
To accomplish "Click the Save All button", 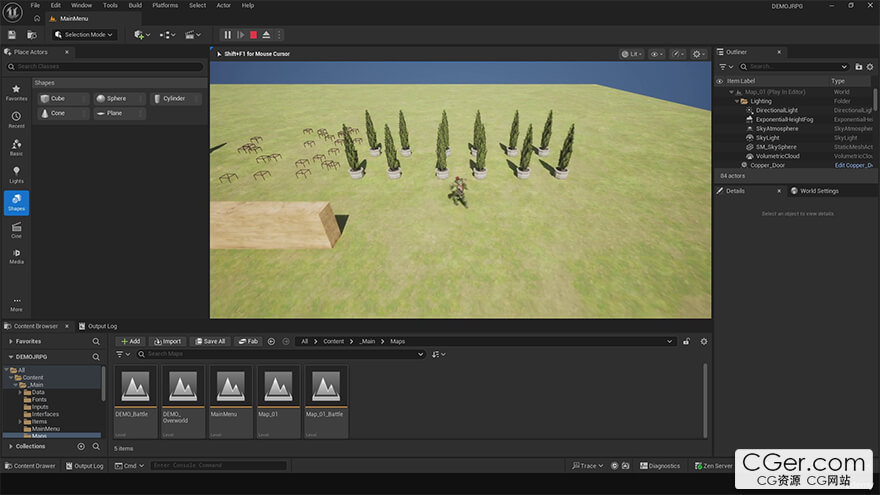I will tap(210, 341).
